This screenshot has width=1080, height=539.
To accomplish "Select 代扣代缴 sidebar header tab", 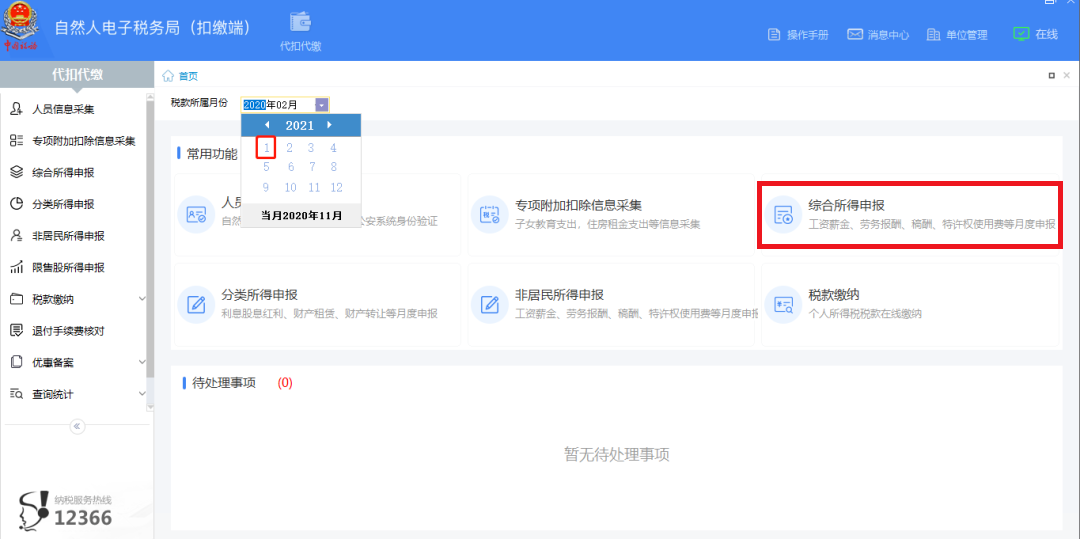I will [77, 75].
